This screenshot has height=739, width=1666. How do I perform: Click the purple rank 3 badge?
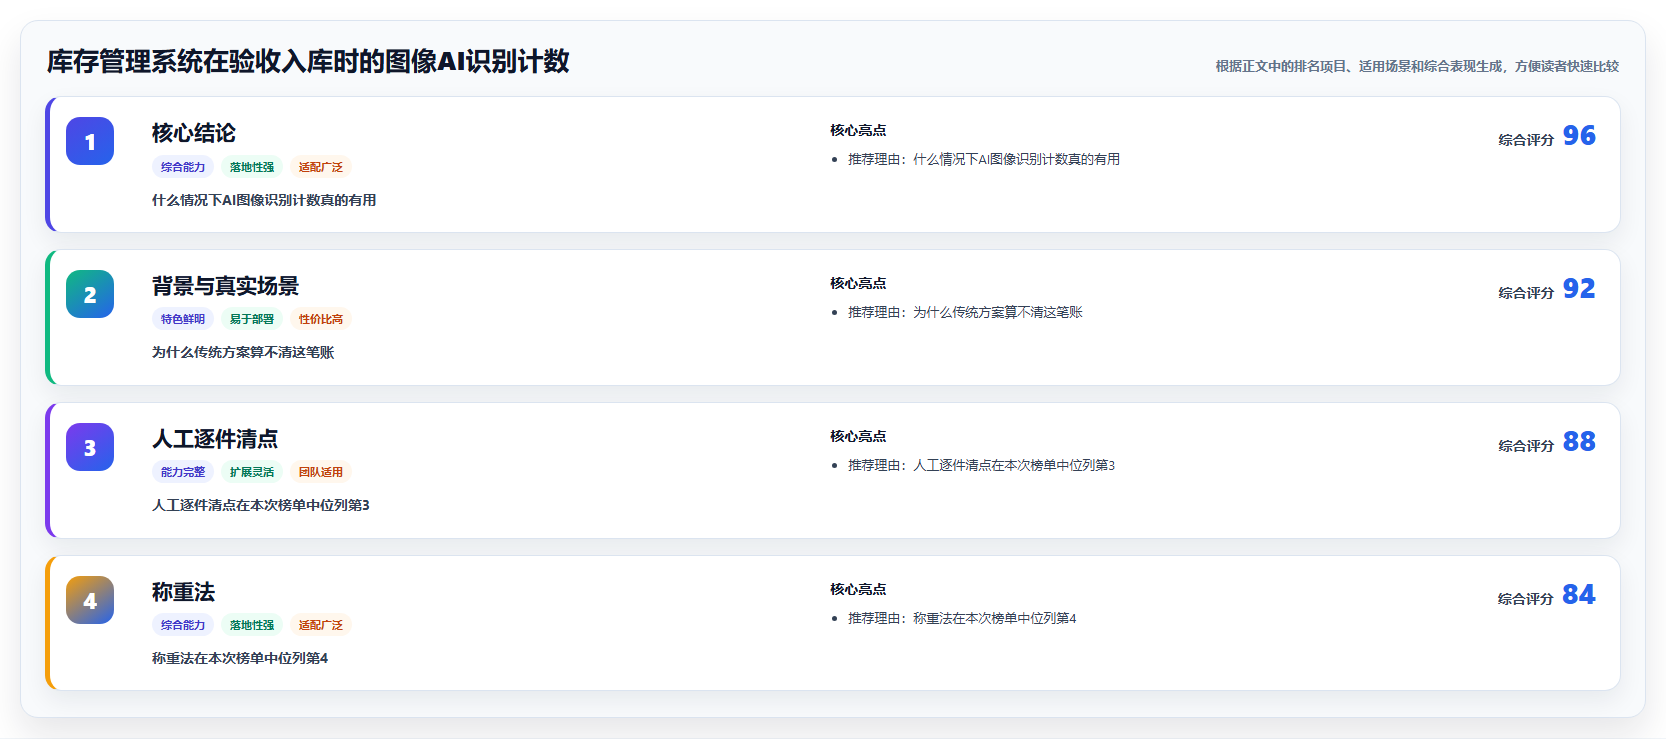click(90, 447)
